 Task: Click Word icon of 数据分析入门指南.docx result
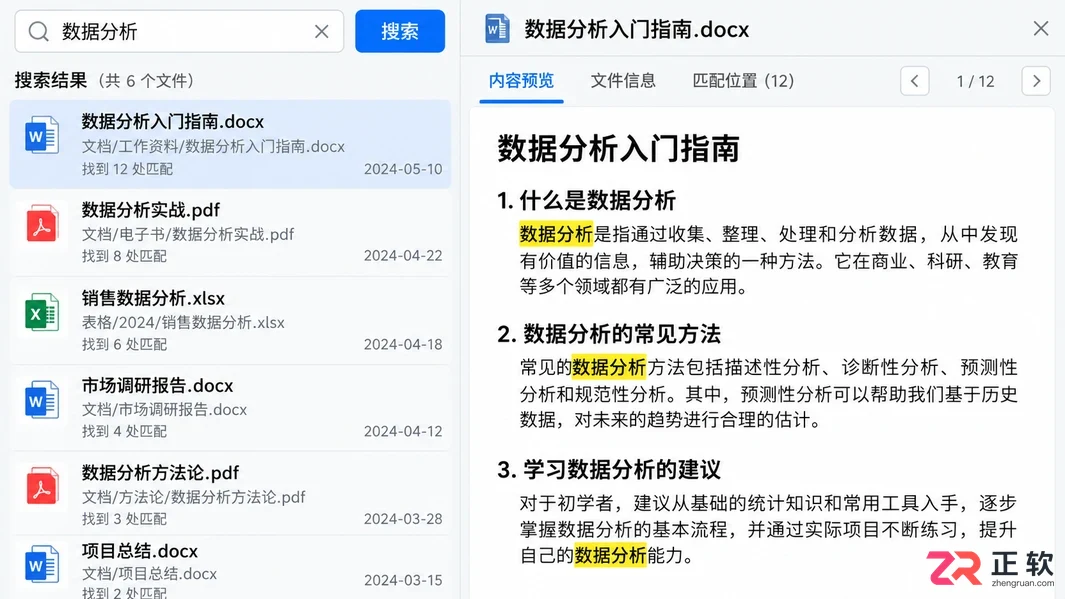pyautogui.click(x=42, y=134)
